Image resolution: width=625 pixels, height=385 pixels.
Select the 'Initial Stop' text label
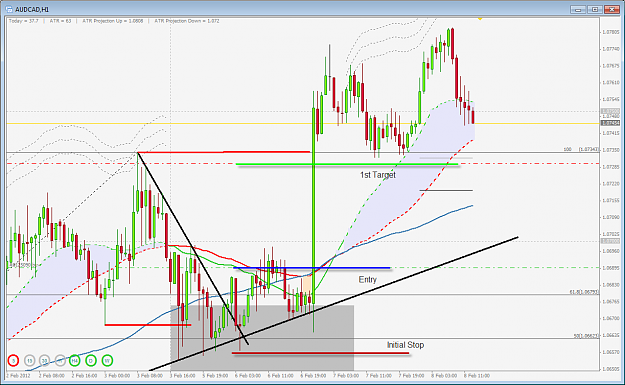(405, 345)
